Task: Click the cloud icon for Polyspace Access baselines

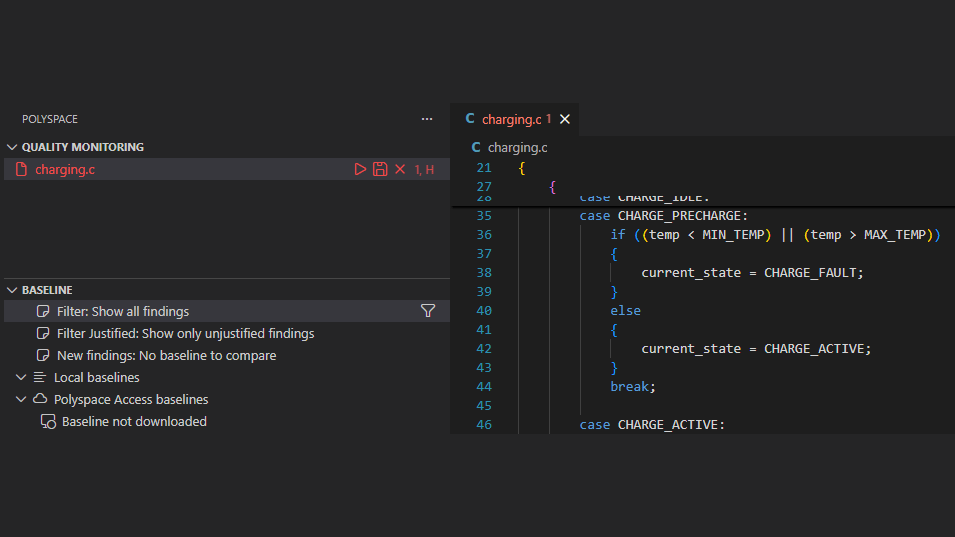Action: pyautogui.click(x=40, y=399)
